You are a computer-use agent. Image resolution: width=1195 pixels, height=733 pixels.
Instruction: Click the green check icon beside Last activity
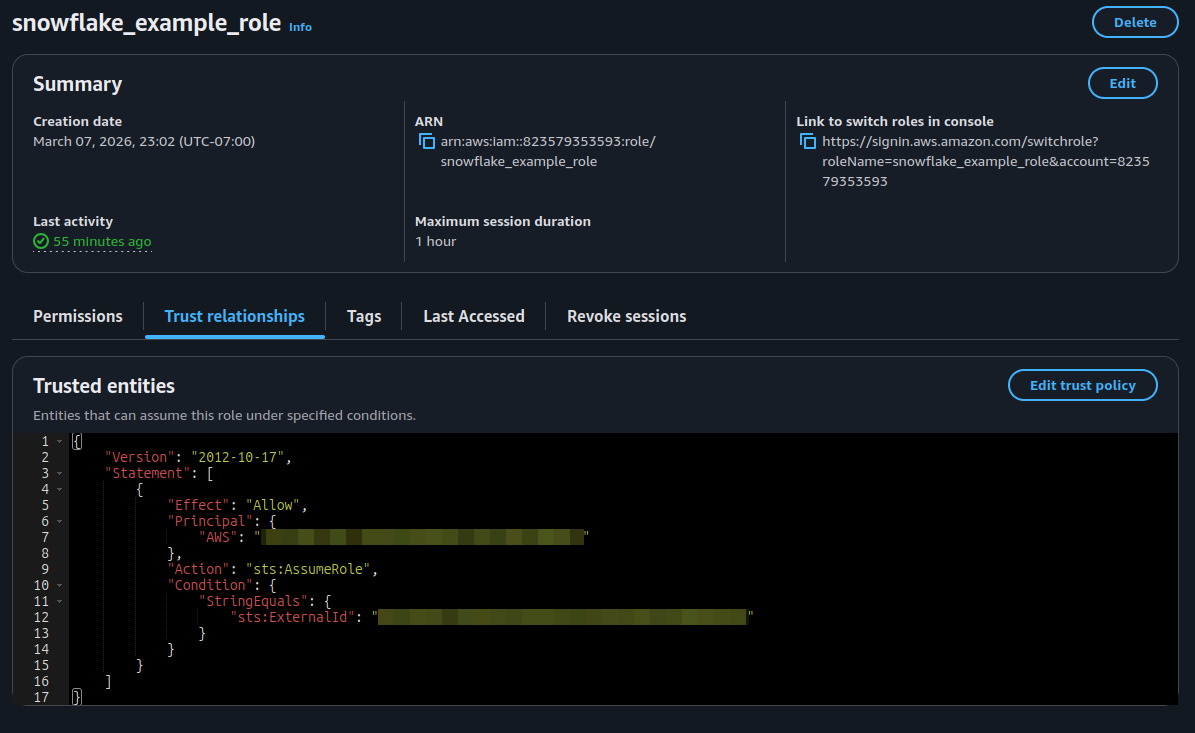tap(41, 242)
